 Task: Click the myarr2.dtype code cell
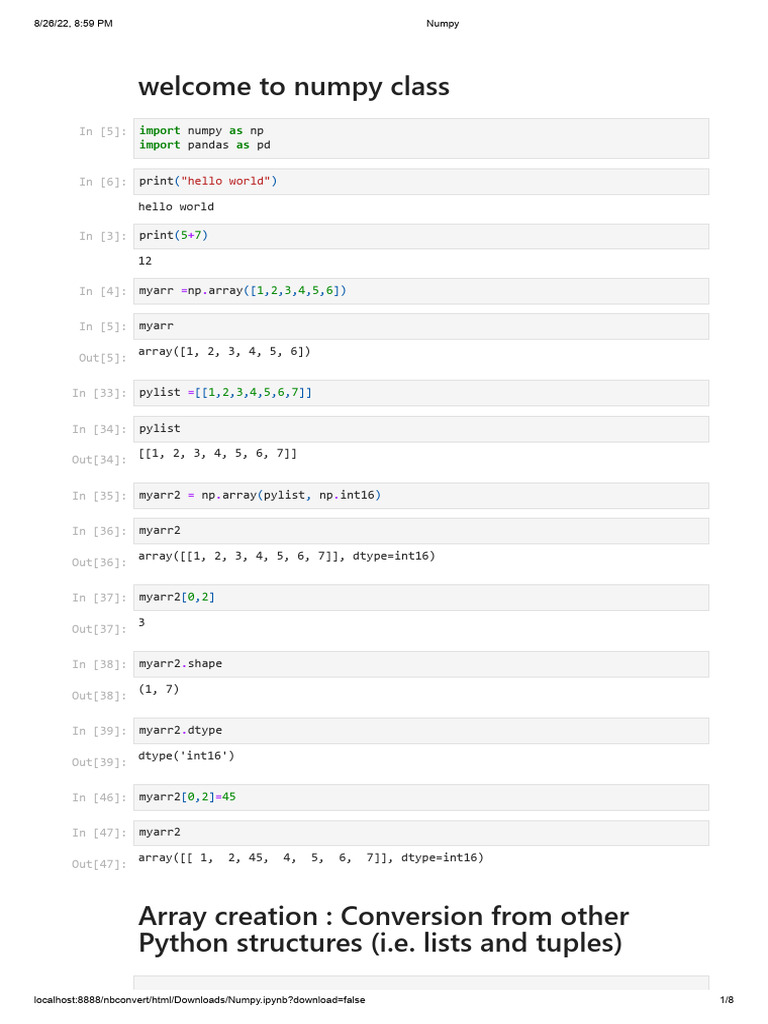pyautogui.click(x=421, y=731)
